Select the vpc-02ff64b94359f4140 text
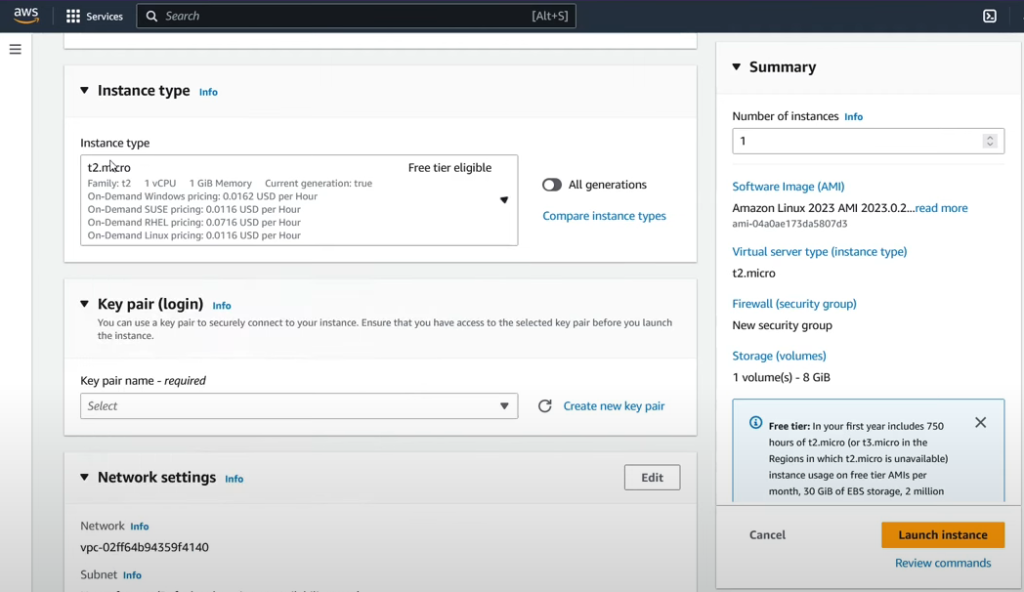This screenshot has width=1024, height=592. 144,548
